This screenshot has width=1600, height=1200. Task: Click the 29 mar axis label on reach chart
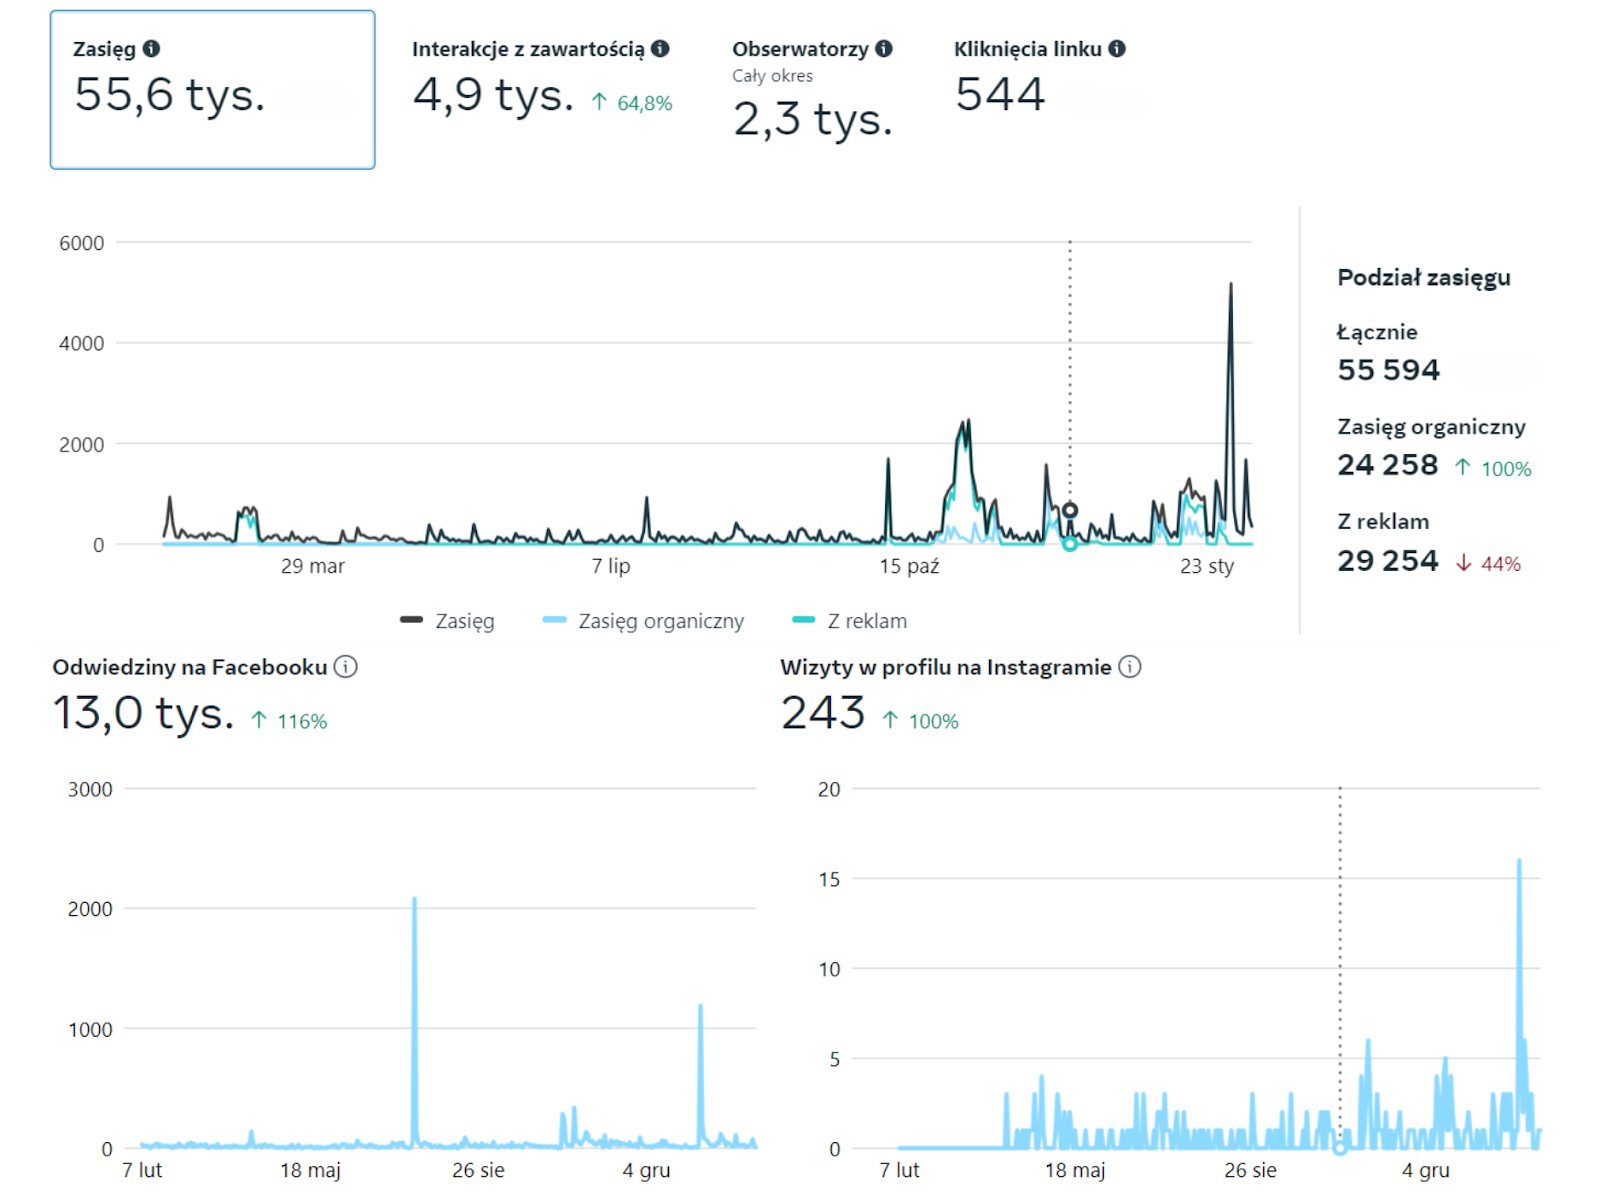click(x=312, y=566)
